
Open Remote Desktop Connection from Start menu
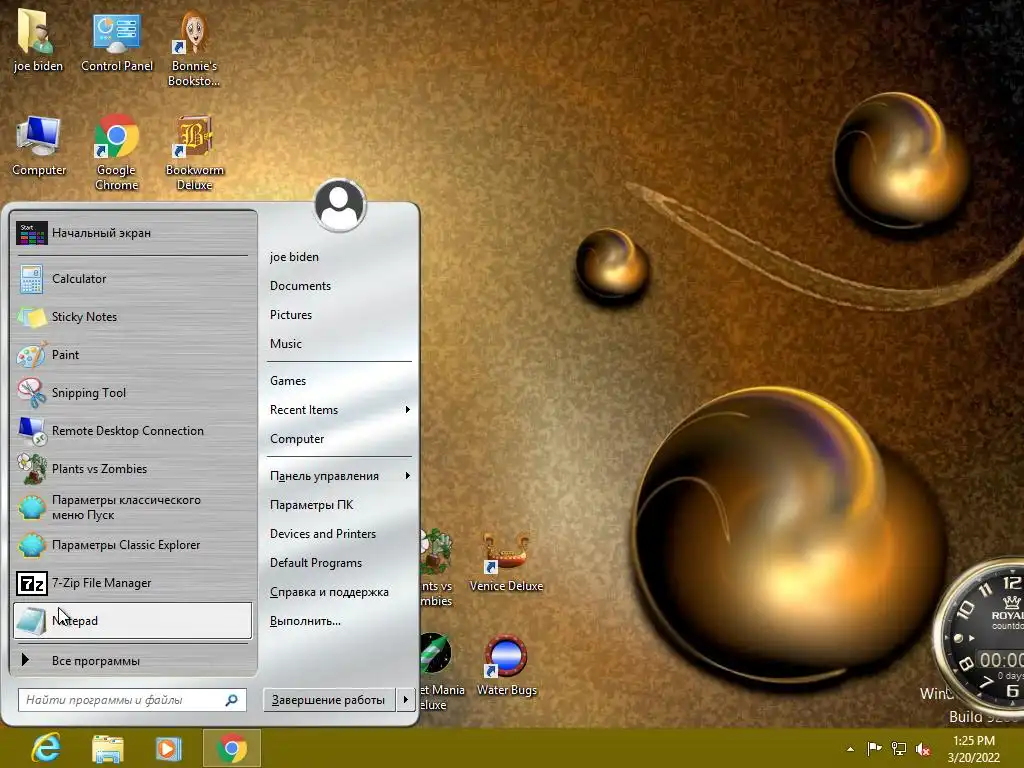[x=132, y=431]
